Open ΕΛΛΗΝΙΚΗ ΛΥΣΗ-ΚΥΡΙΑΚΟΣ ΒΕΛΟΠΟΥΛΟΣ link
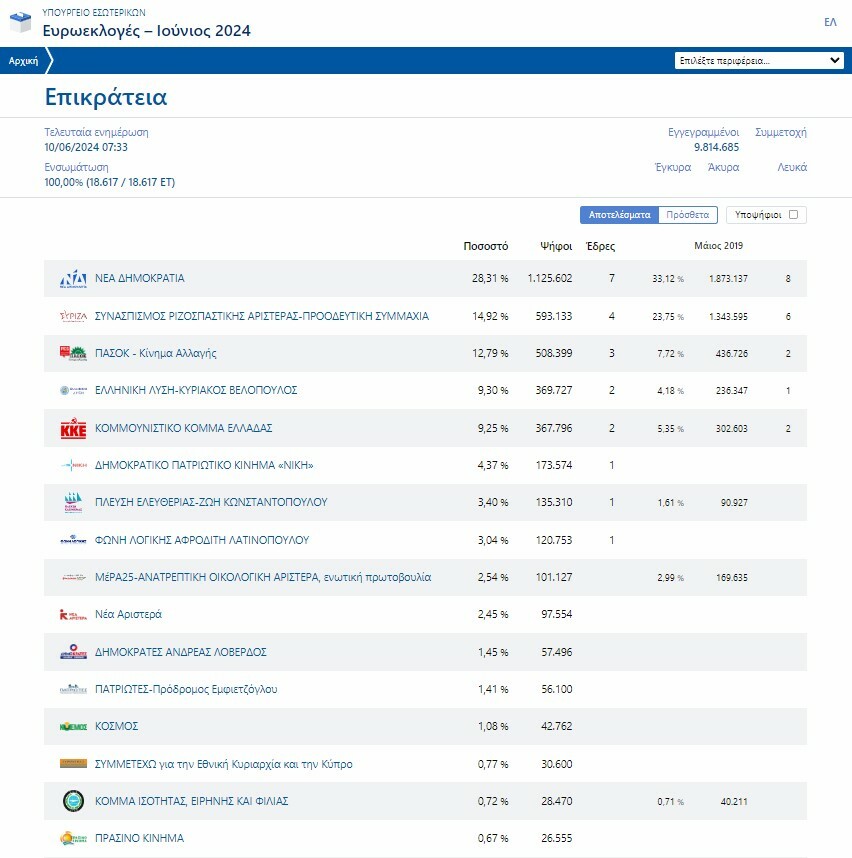The width and height of the screenshot is (852, 858). click(196, 390)
